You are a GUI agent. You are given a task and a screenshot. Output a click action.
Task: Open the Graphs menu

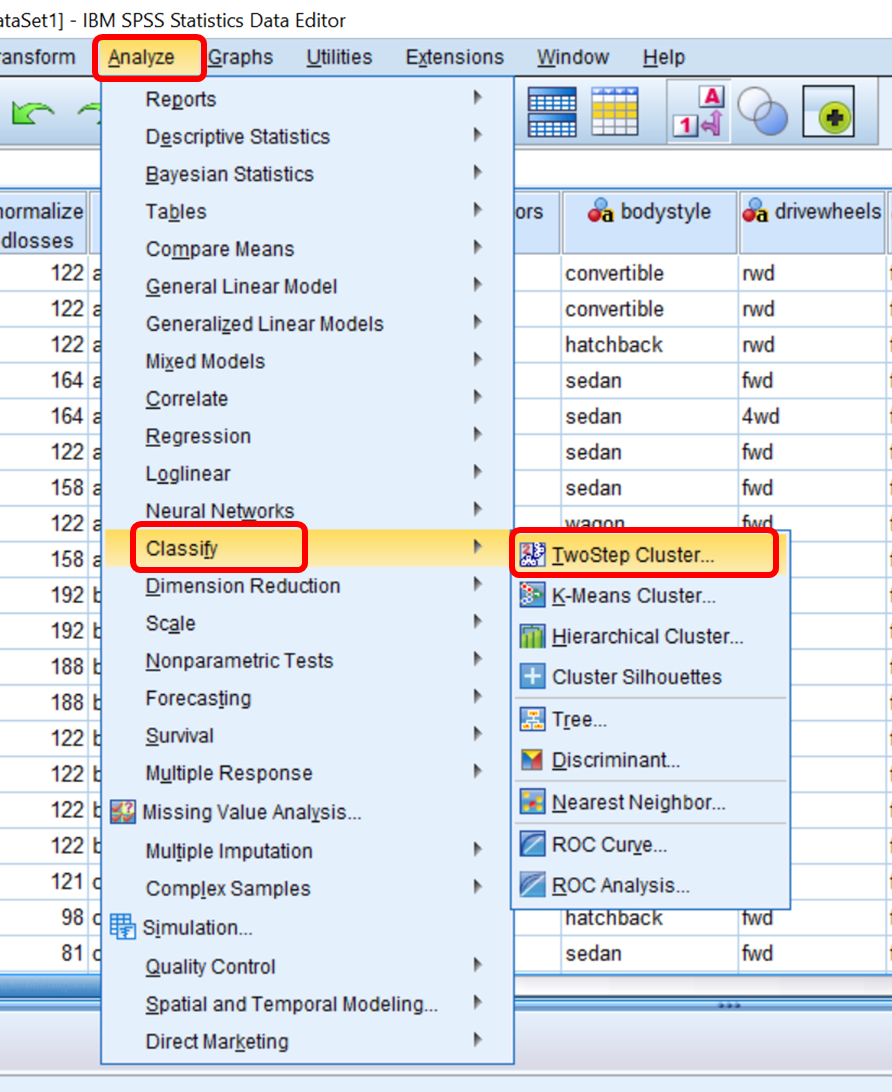[240, 57]
